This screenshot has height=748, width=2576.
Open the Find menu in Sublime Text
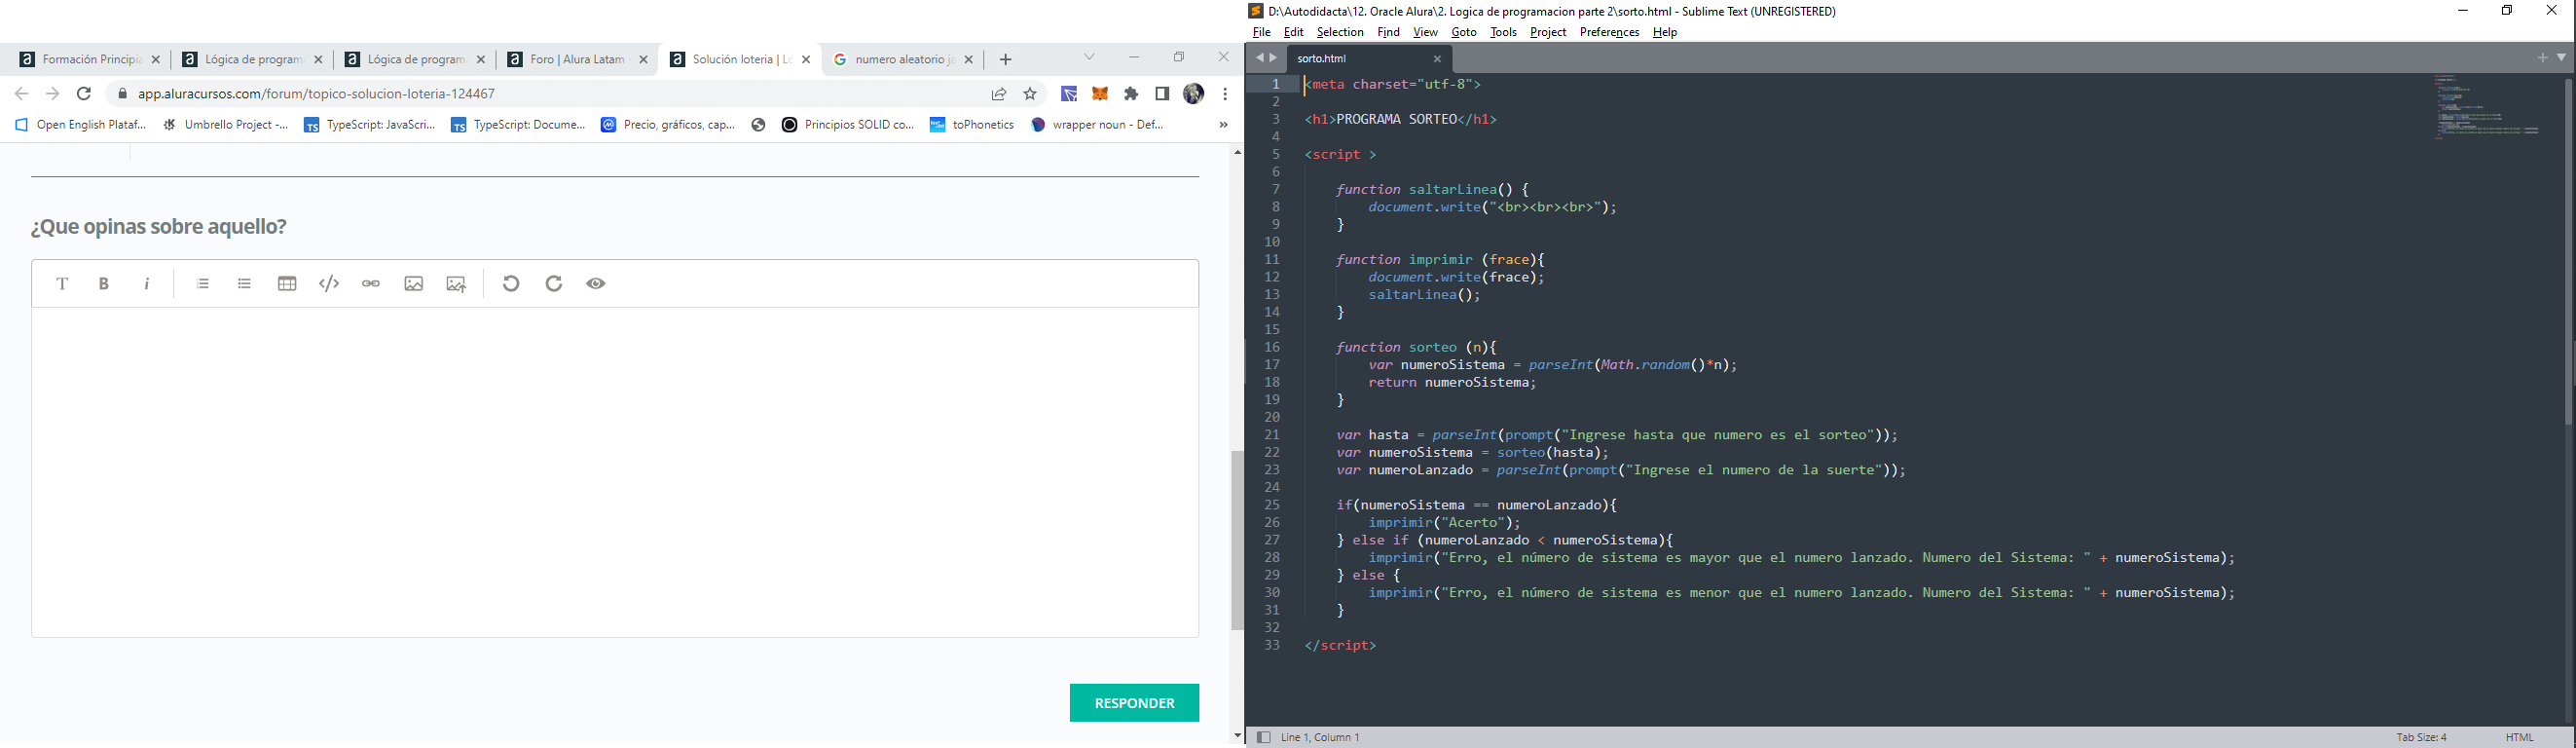coord(1388,33)
